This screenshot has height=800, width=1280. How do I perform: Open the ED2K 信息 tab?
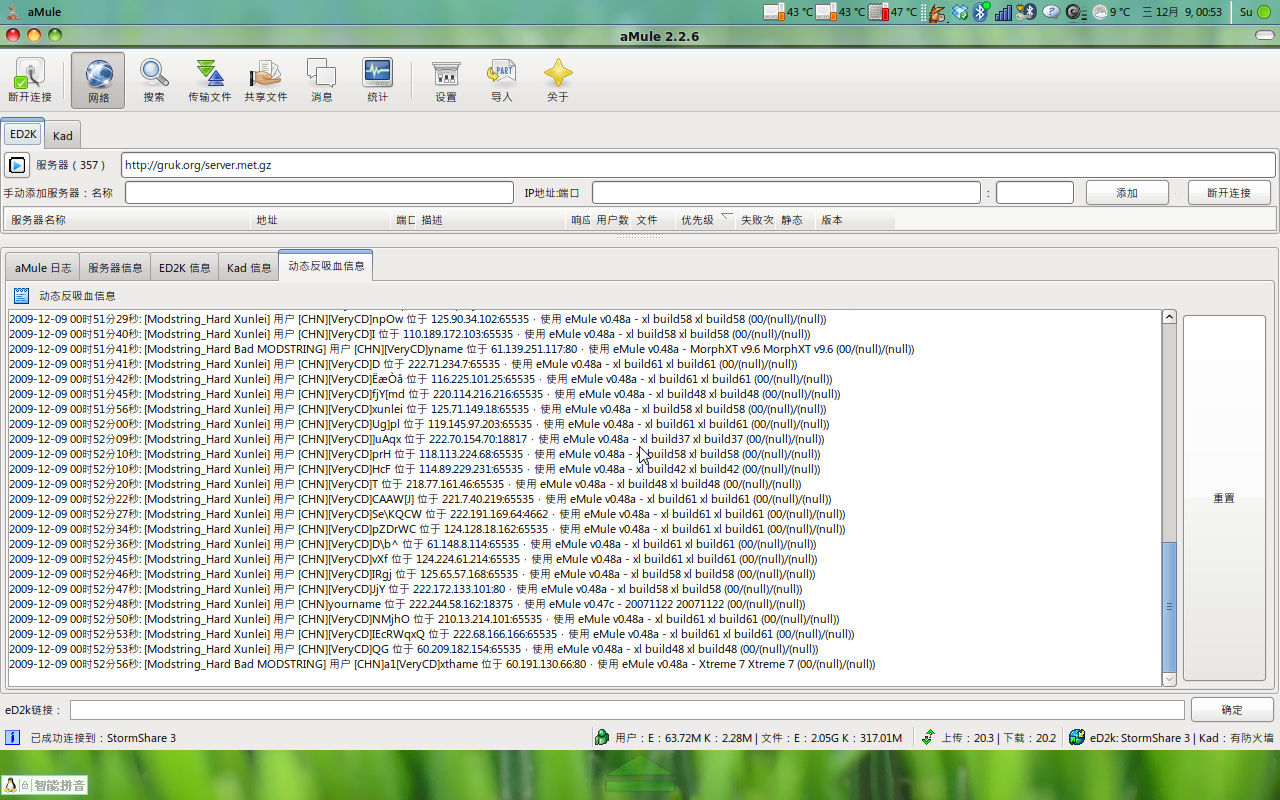tap(184, 268)
